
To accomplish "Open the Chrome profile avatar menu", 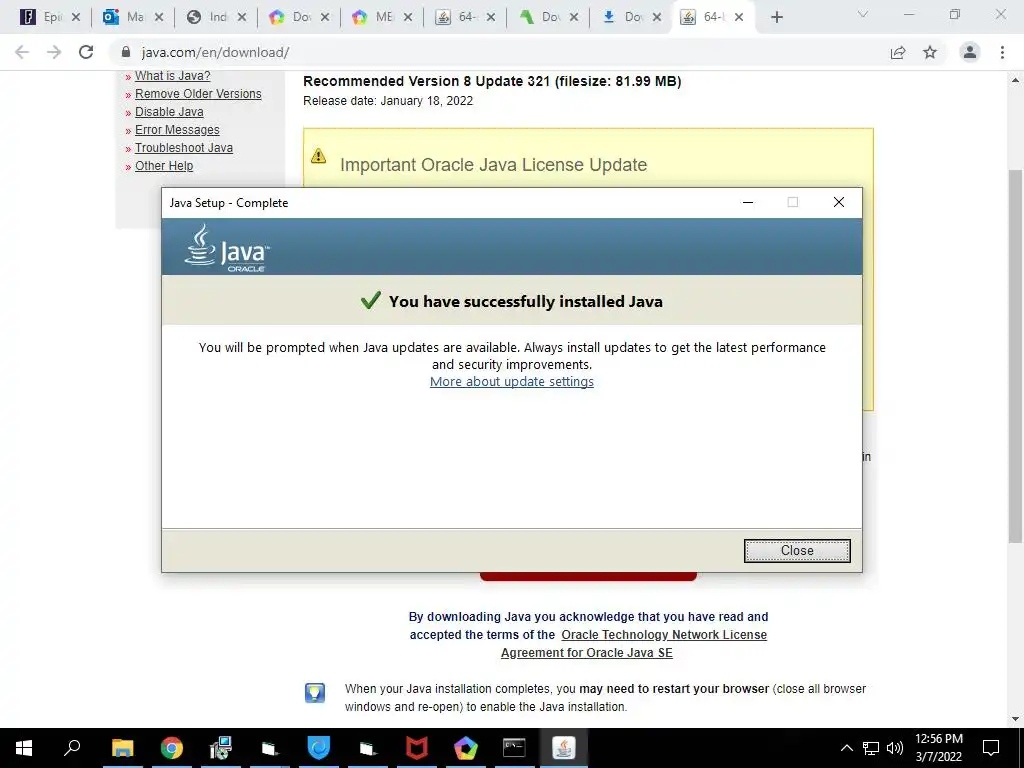I will click(970, 52).
